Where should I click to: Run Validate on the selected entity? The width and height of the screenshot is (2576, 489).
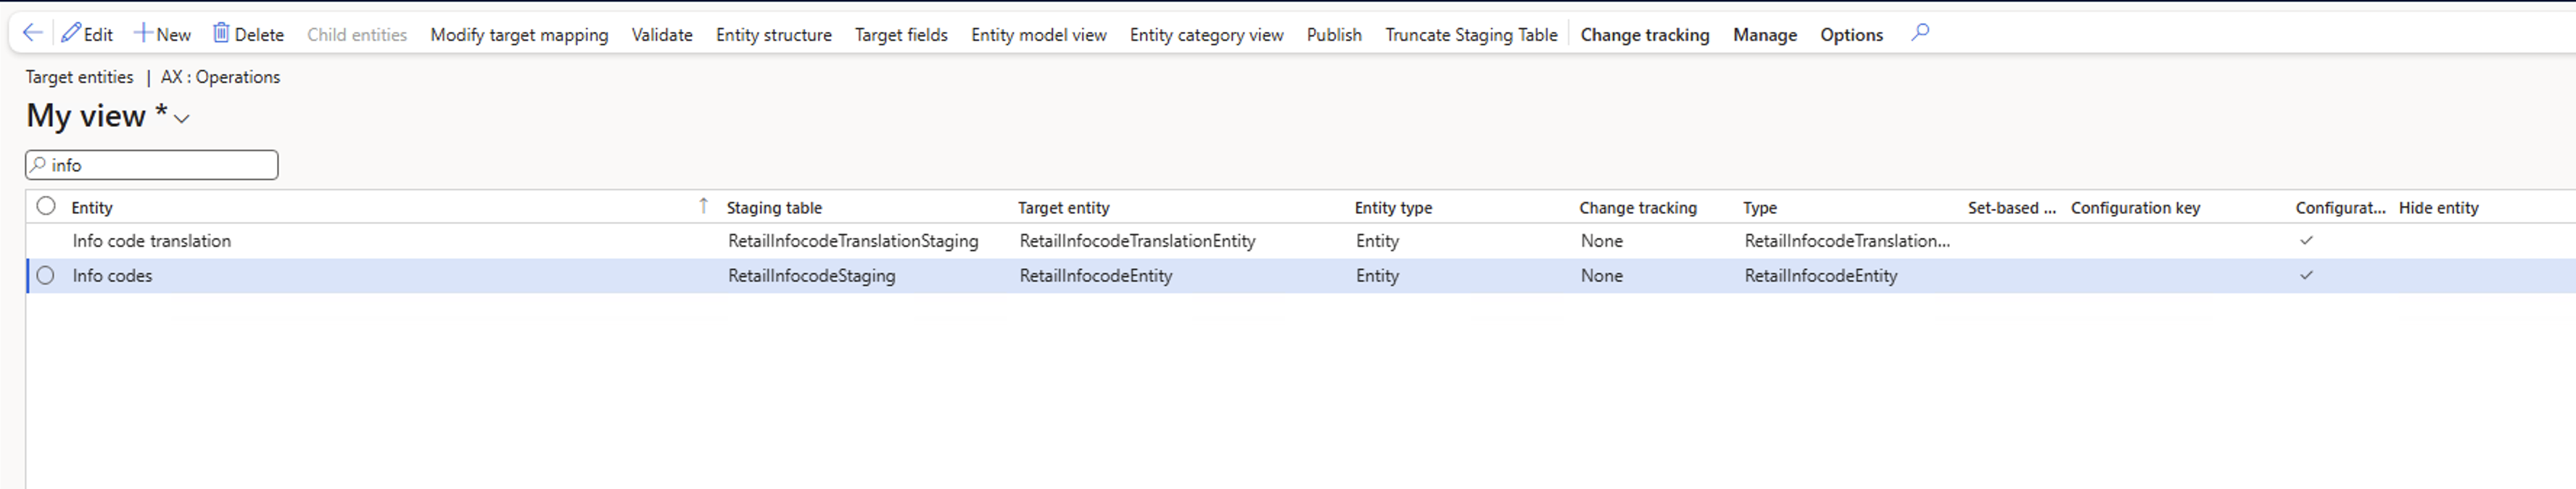click(x=662, y=34)
